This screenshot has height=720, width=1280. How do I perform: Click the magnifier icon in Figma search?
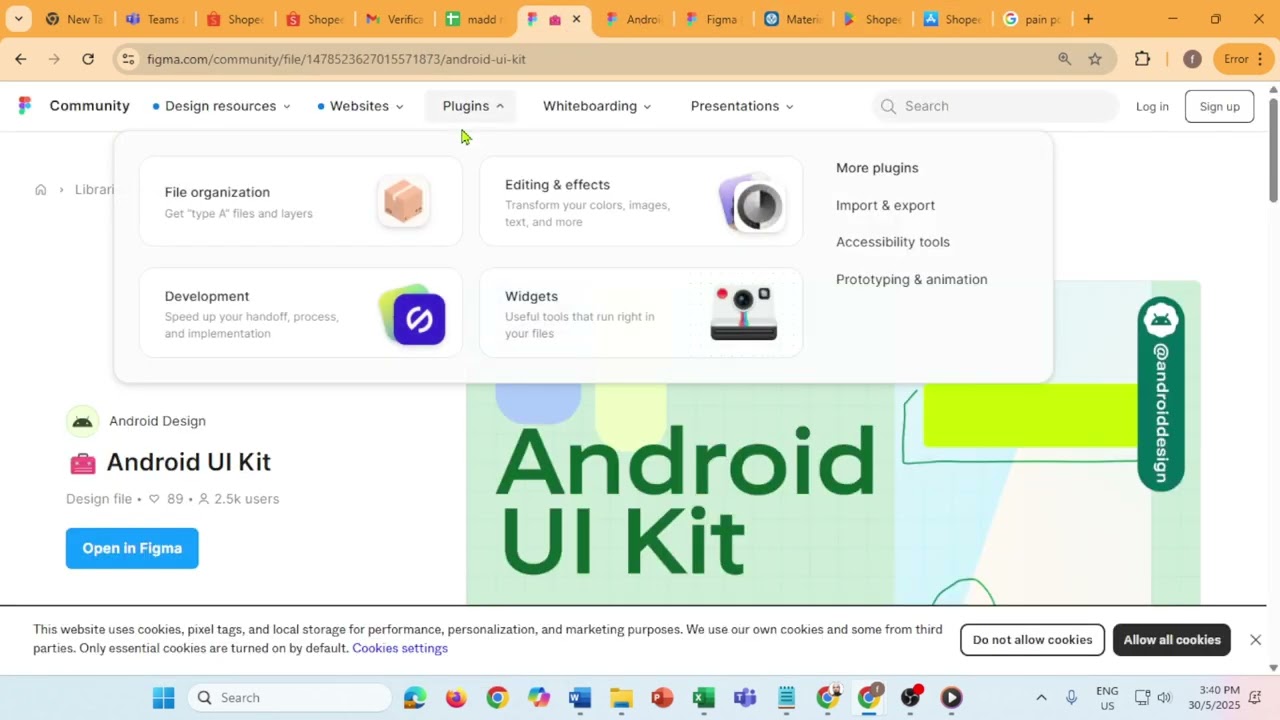click(888, 106)
